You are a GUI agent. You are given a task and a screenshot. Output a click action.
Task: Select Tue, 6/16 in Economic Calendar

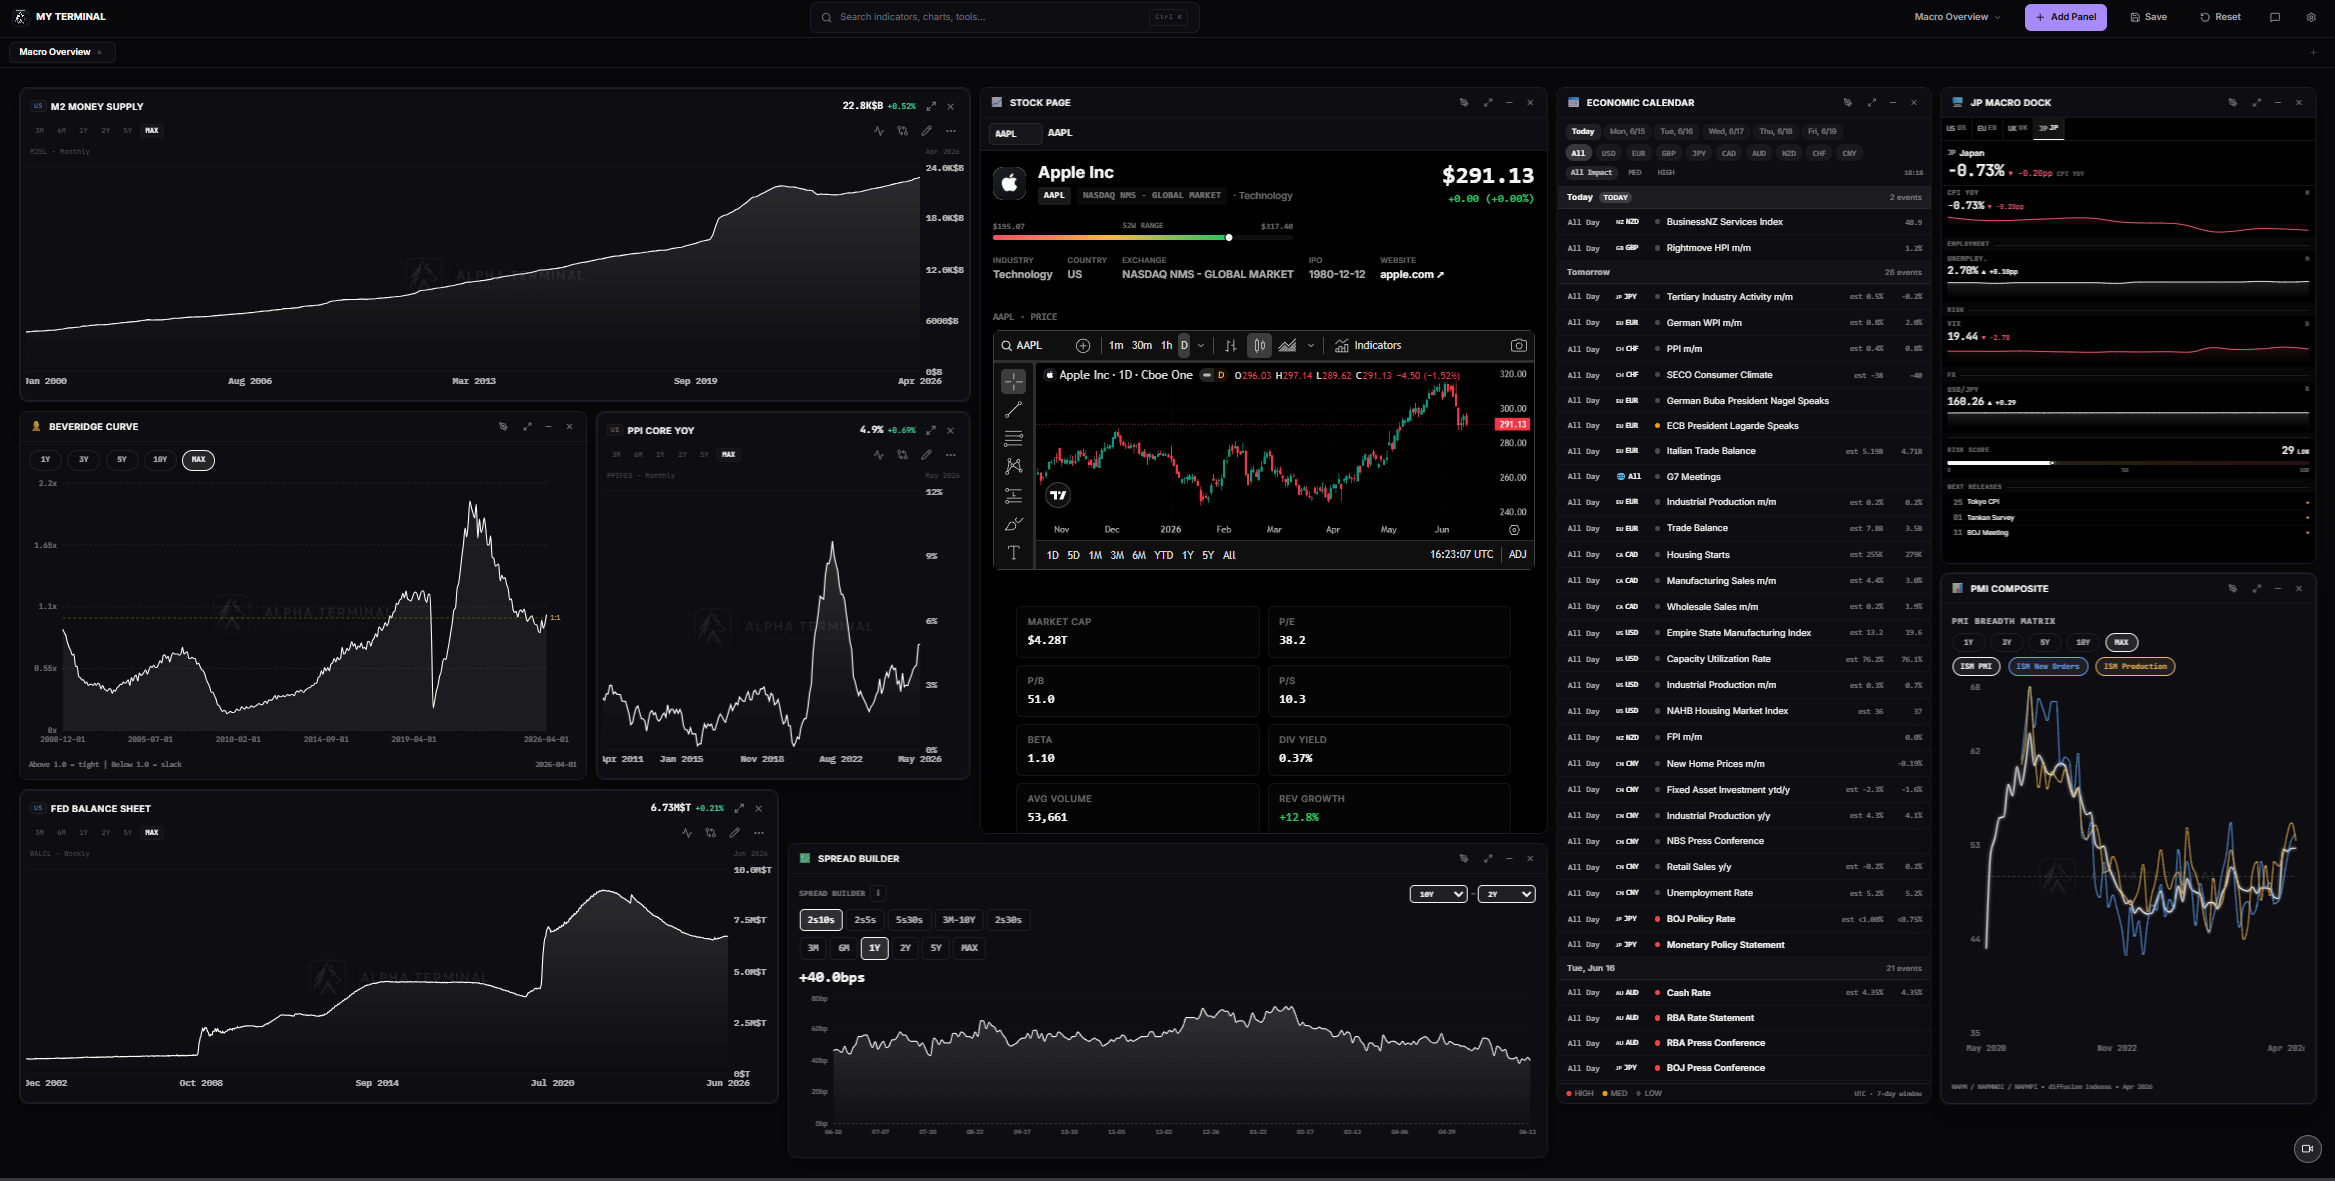pyautogui.click(x=1676, y=131)
